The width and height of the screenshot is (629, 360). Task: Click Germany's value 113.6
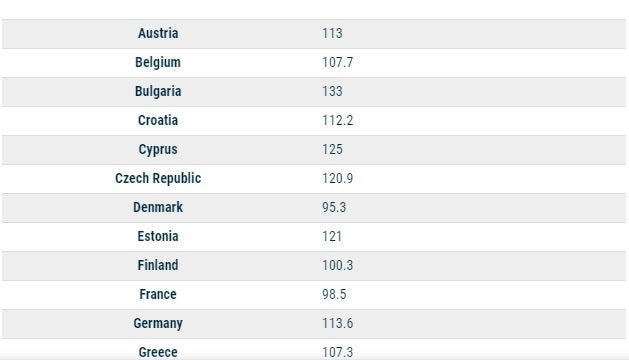coord(338,323)
